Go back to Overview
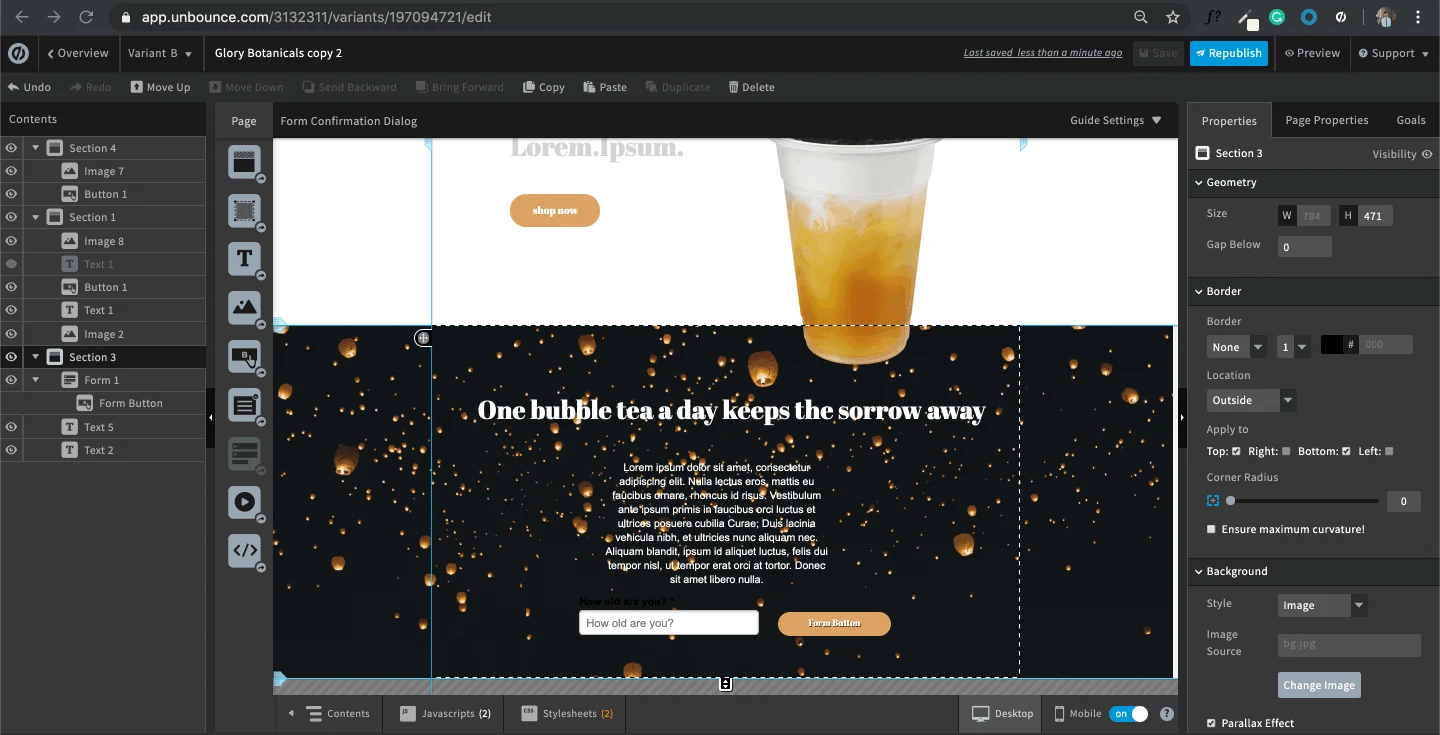The width and height of the screenshot is (1440, 735). tap(77, 53)
